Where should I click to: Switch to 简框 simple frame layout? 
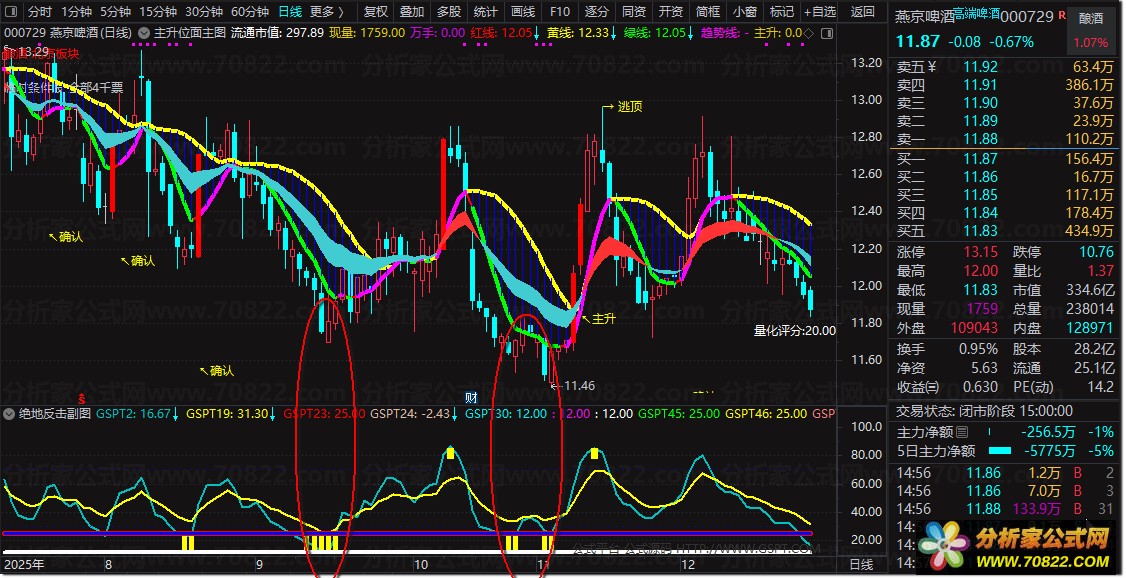[708, 11]
